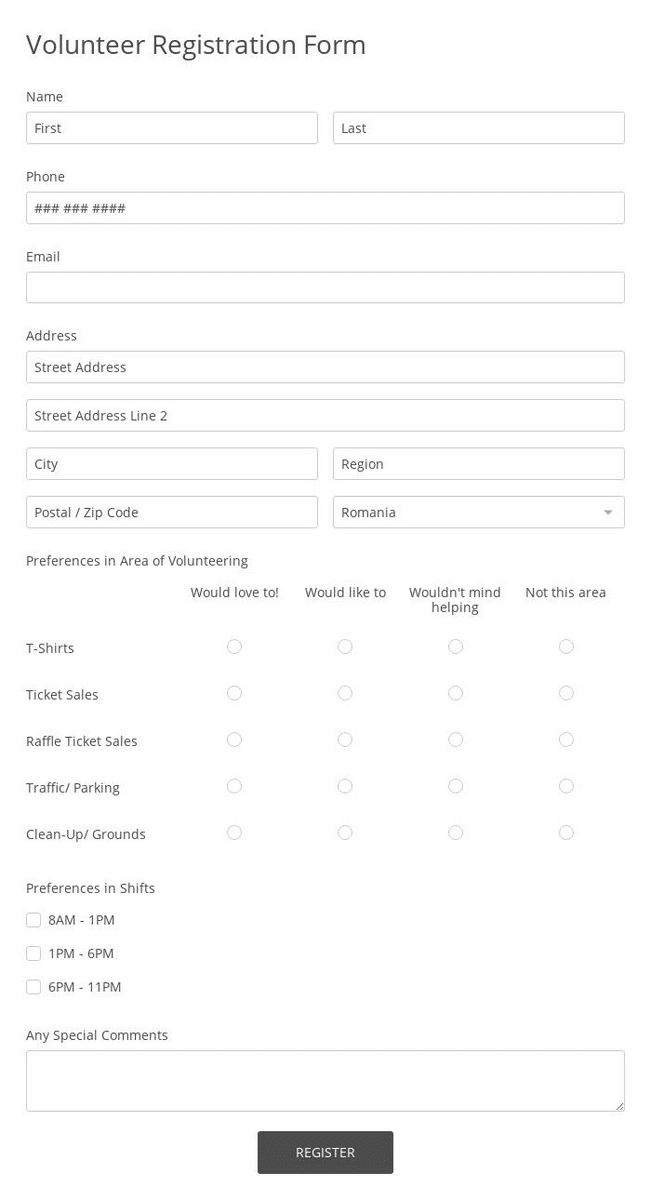Choose "Would like to" for Ticket Sales
Viewport: 651px width, 1200px height.
[345, 693]
